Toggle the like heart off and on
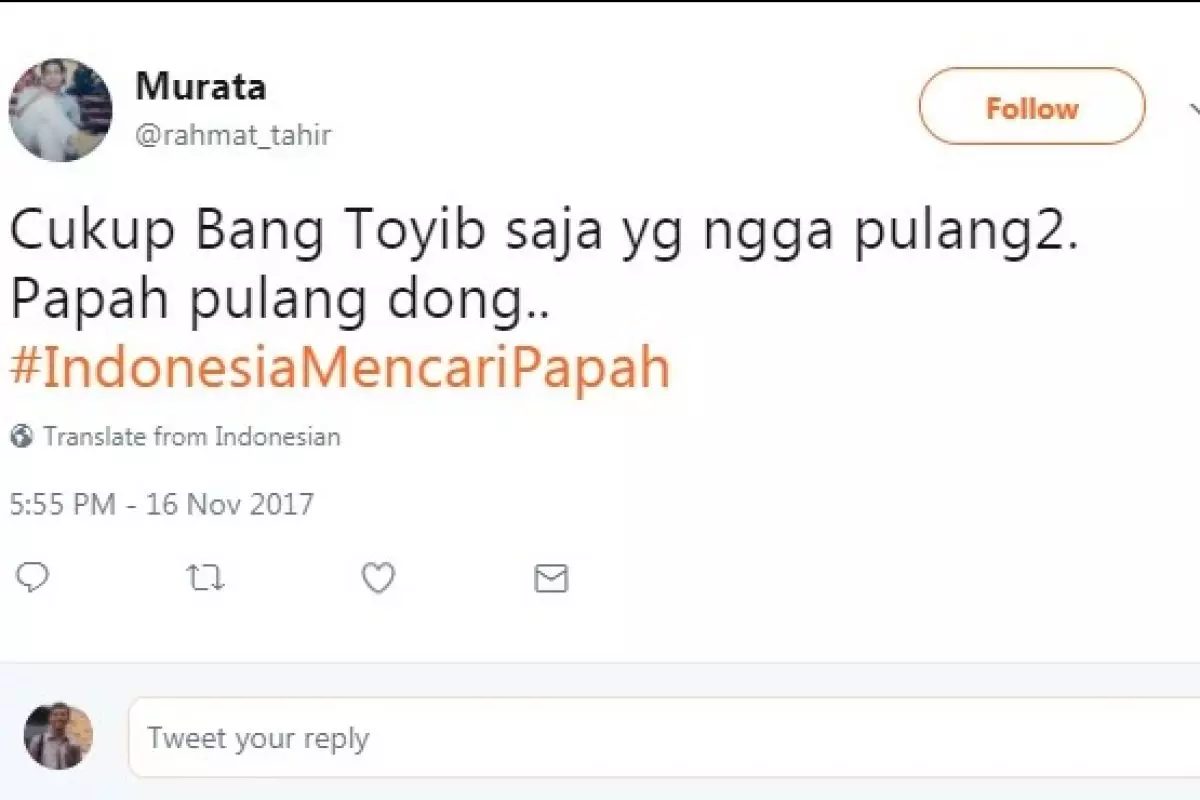1200x800 pixels. tap(377, 578)
